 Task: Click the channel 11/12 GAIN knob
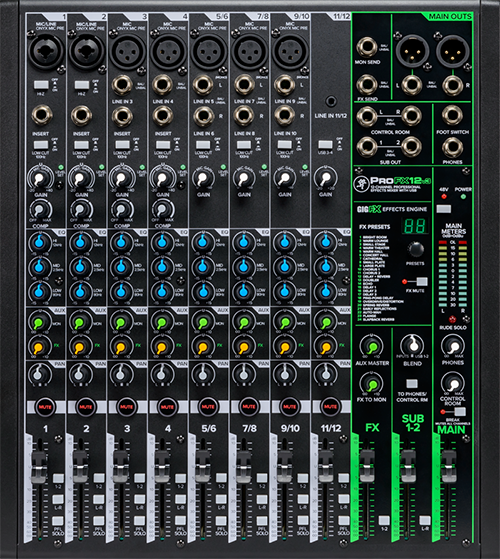pos(325,178)
